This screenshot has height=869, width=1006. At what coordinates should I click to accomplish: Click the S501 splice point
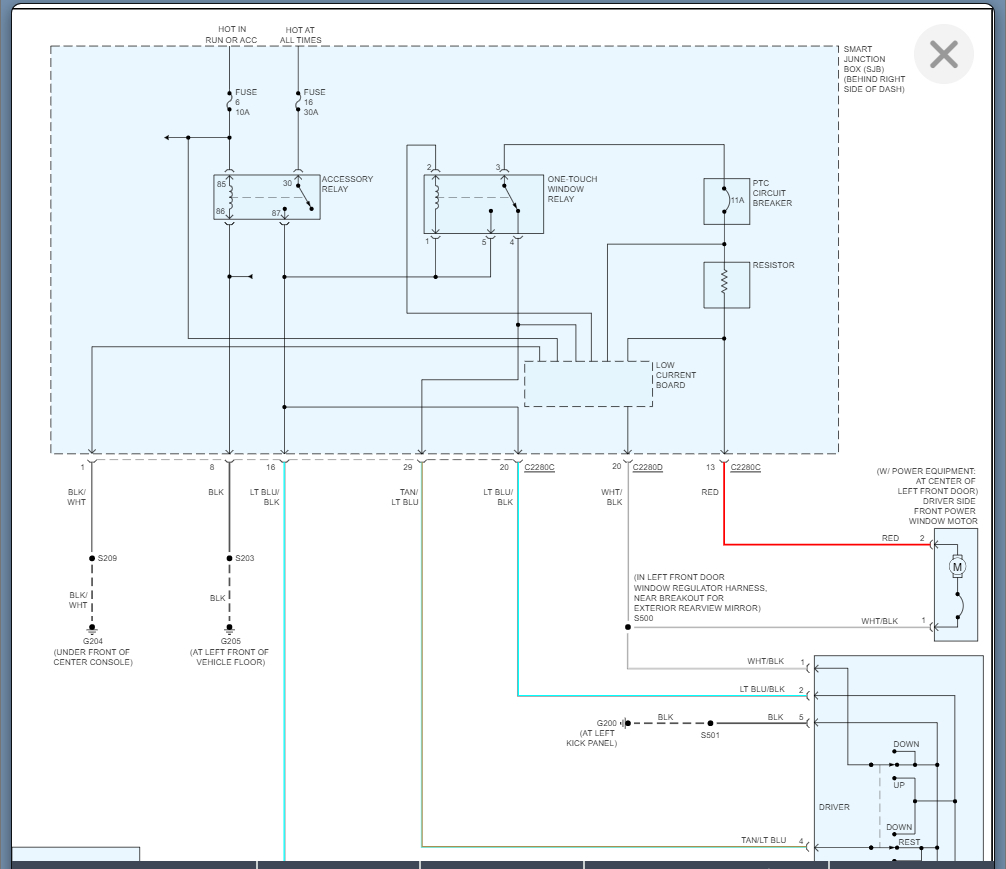click(x=710, y=723)
